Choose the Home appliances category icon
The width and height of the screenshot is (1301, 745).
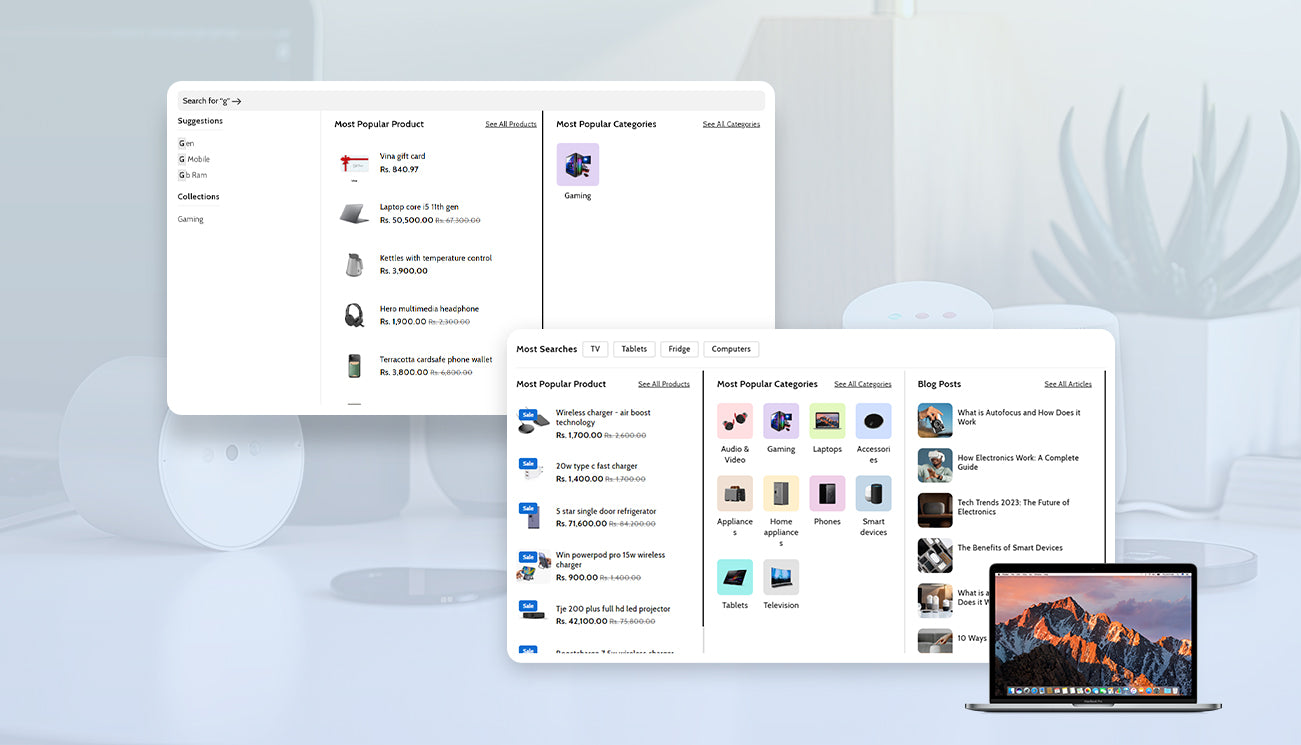pyautogui.click(x=781, y=494)
